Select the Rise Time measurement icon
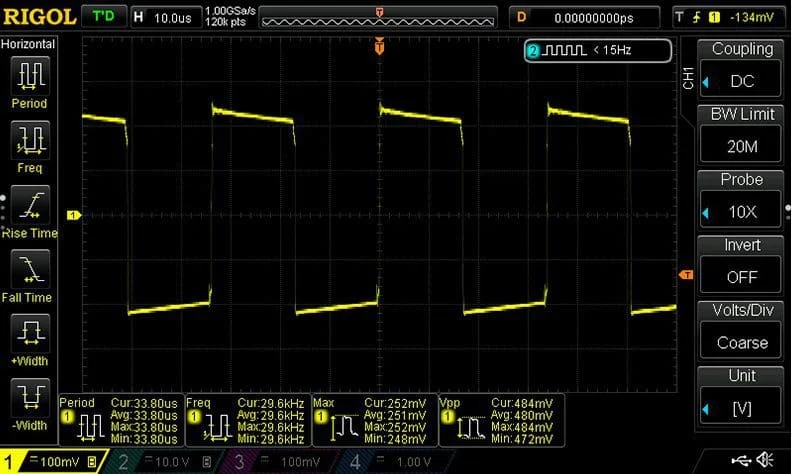The height and width of the screenshot is (474, 792). point(30,205)
